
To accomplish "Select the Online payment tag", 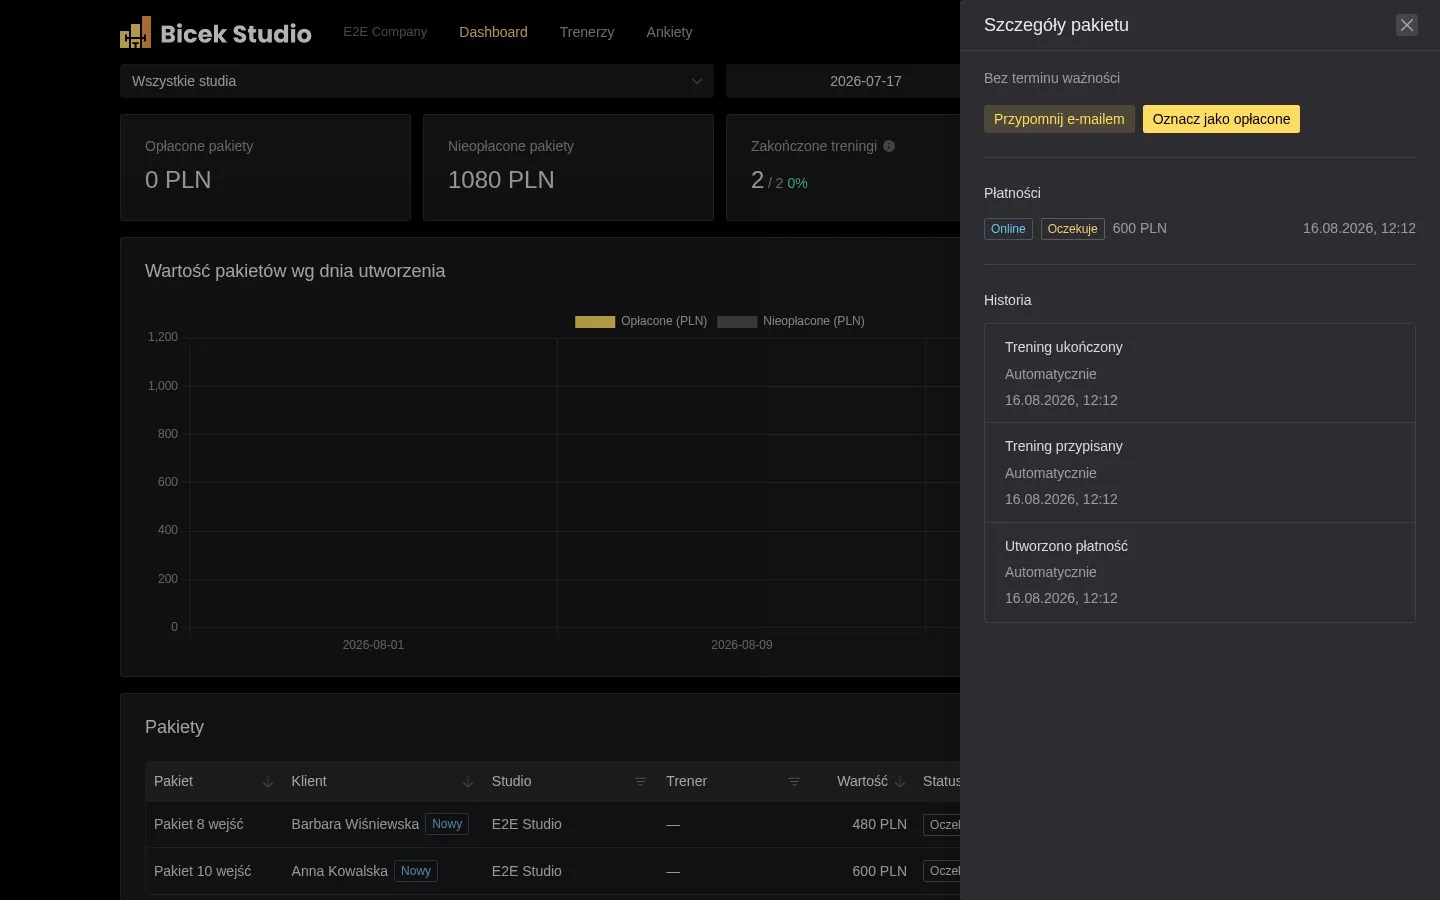I will coord(1008,229).
